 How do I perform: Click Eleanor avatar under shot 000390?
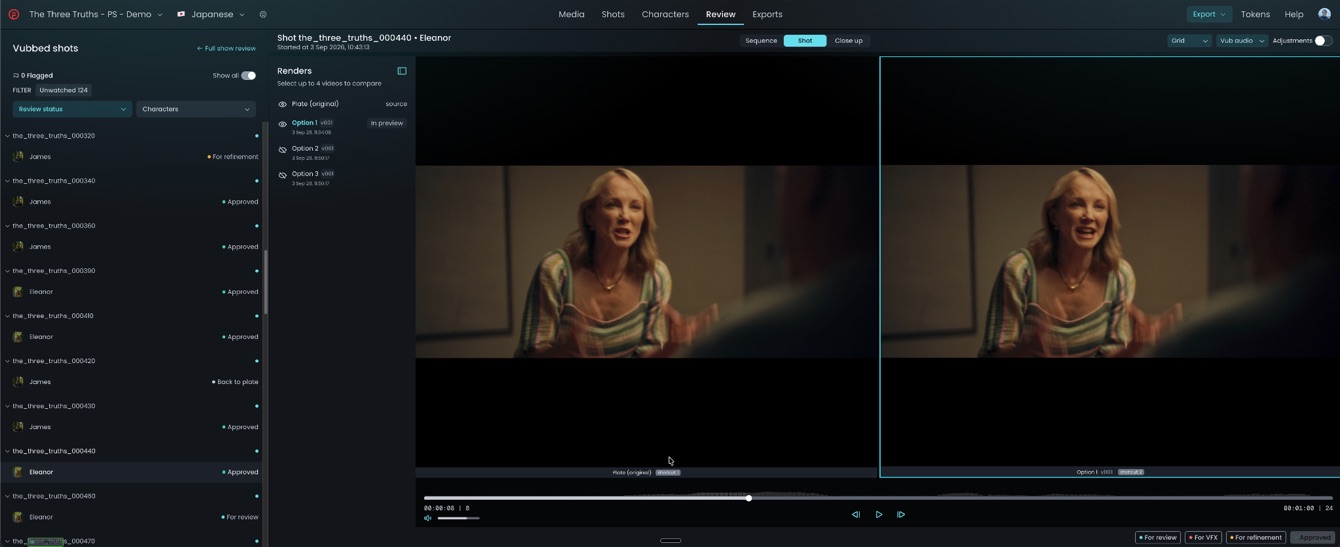tap(18, 292)
